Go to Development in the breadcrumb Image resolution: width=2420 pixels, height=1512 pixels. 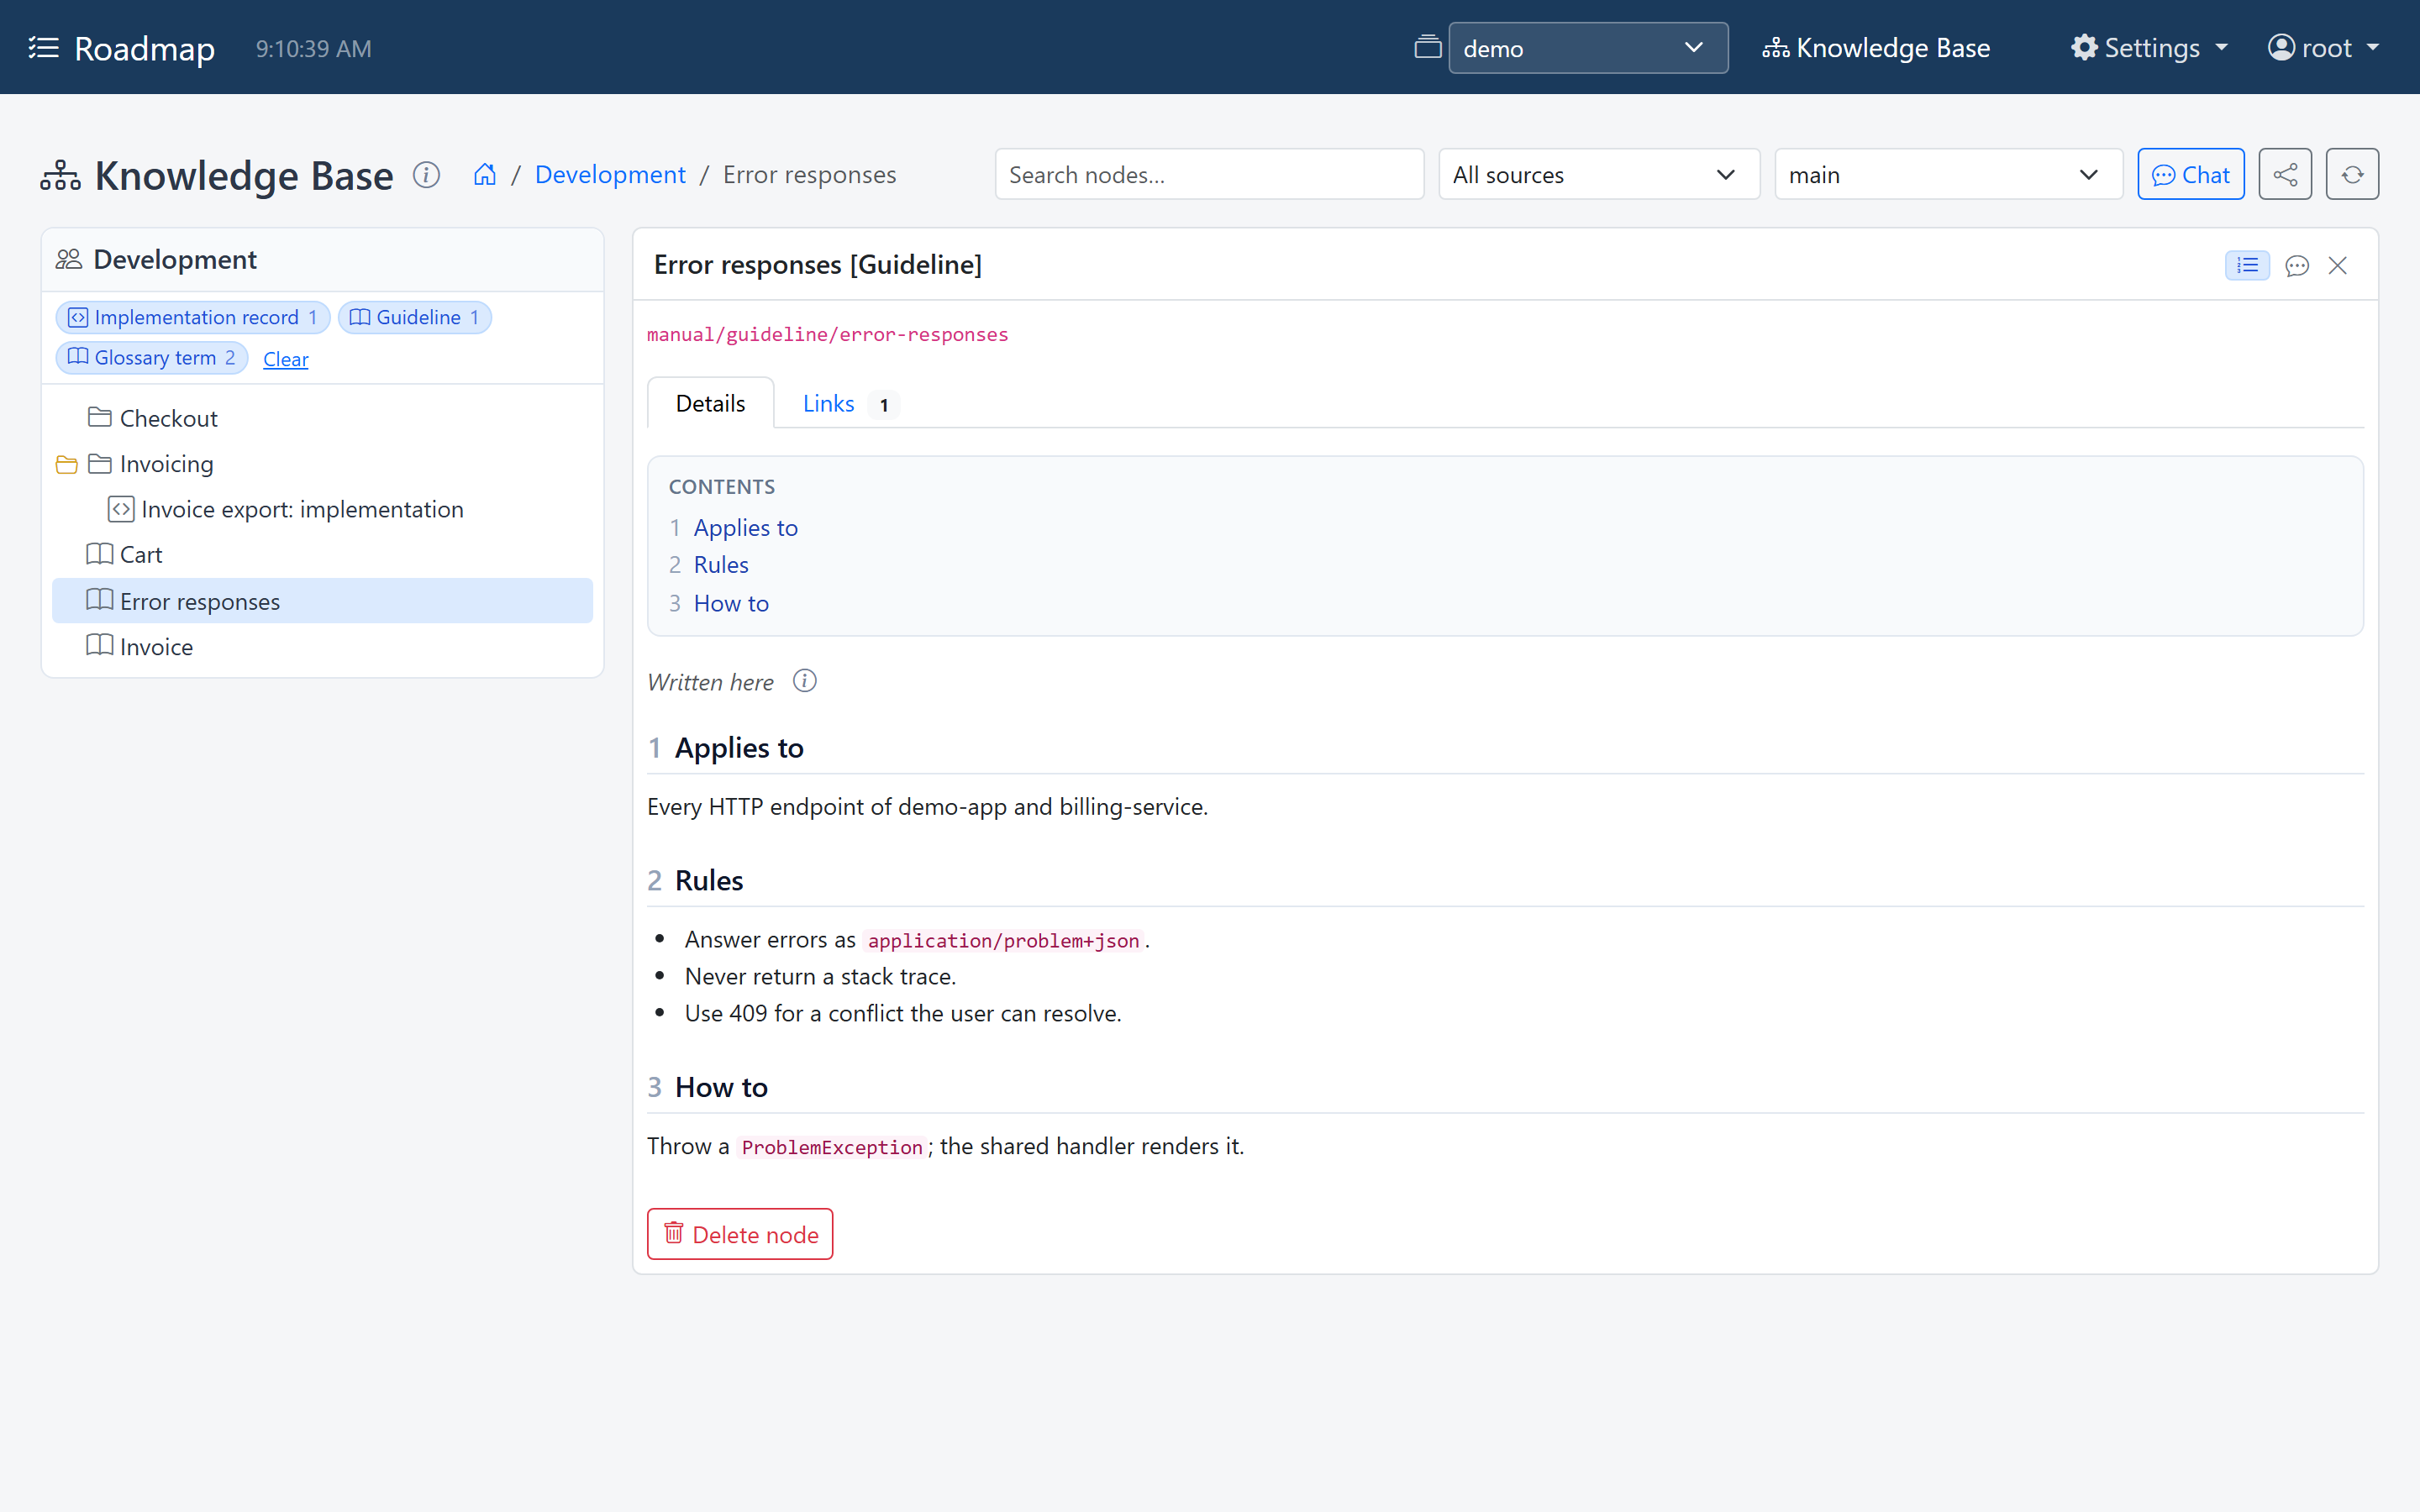tap(610, 175)
